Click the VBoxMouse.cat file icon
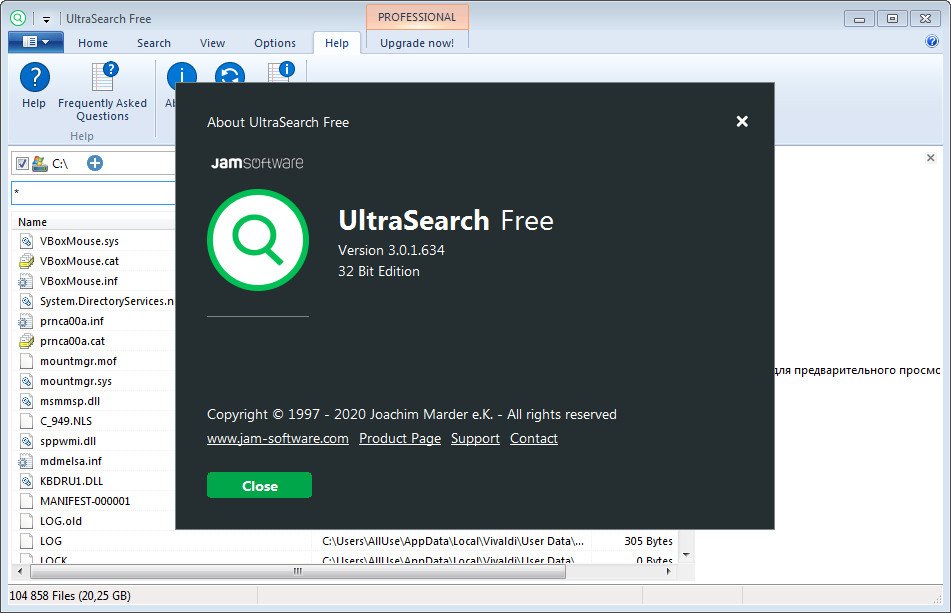The width and height of the screenshot is (951, 613). (x=26, y=261)
